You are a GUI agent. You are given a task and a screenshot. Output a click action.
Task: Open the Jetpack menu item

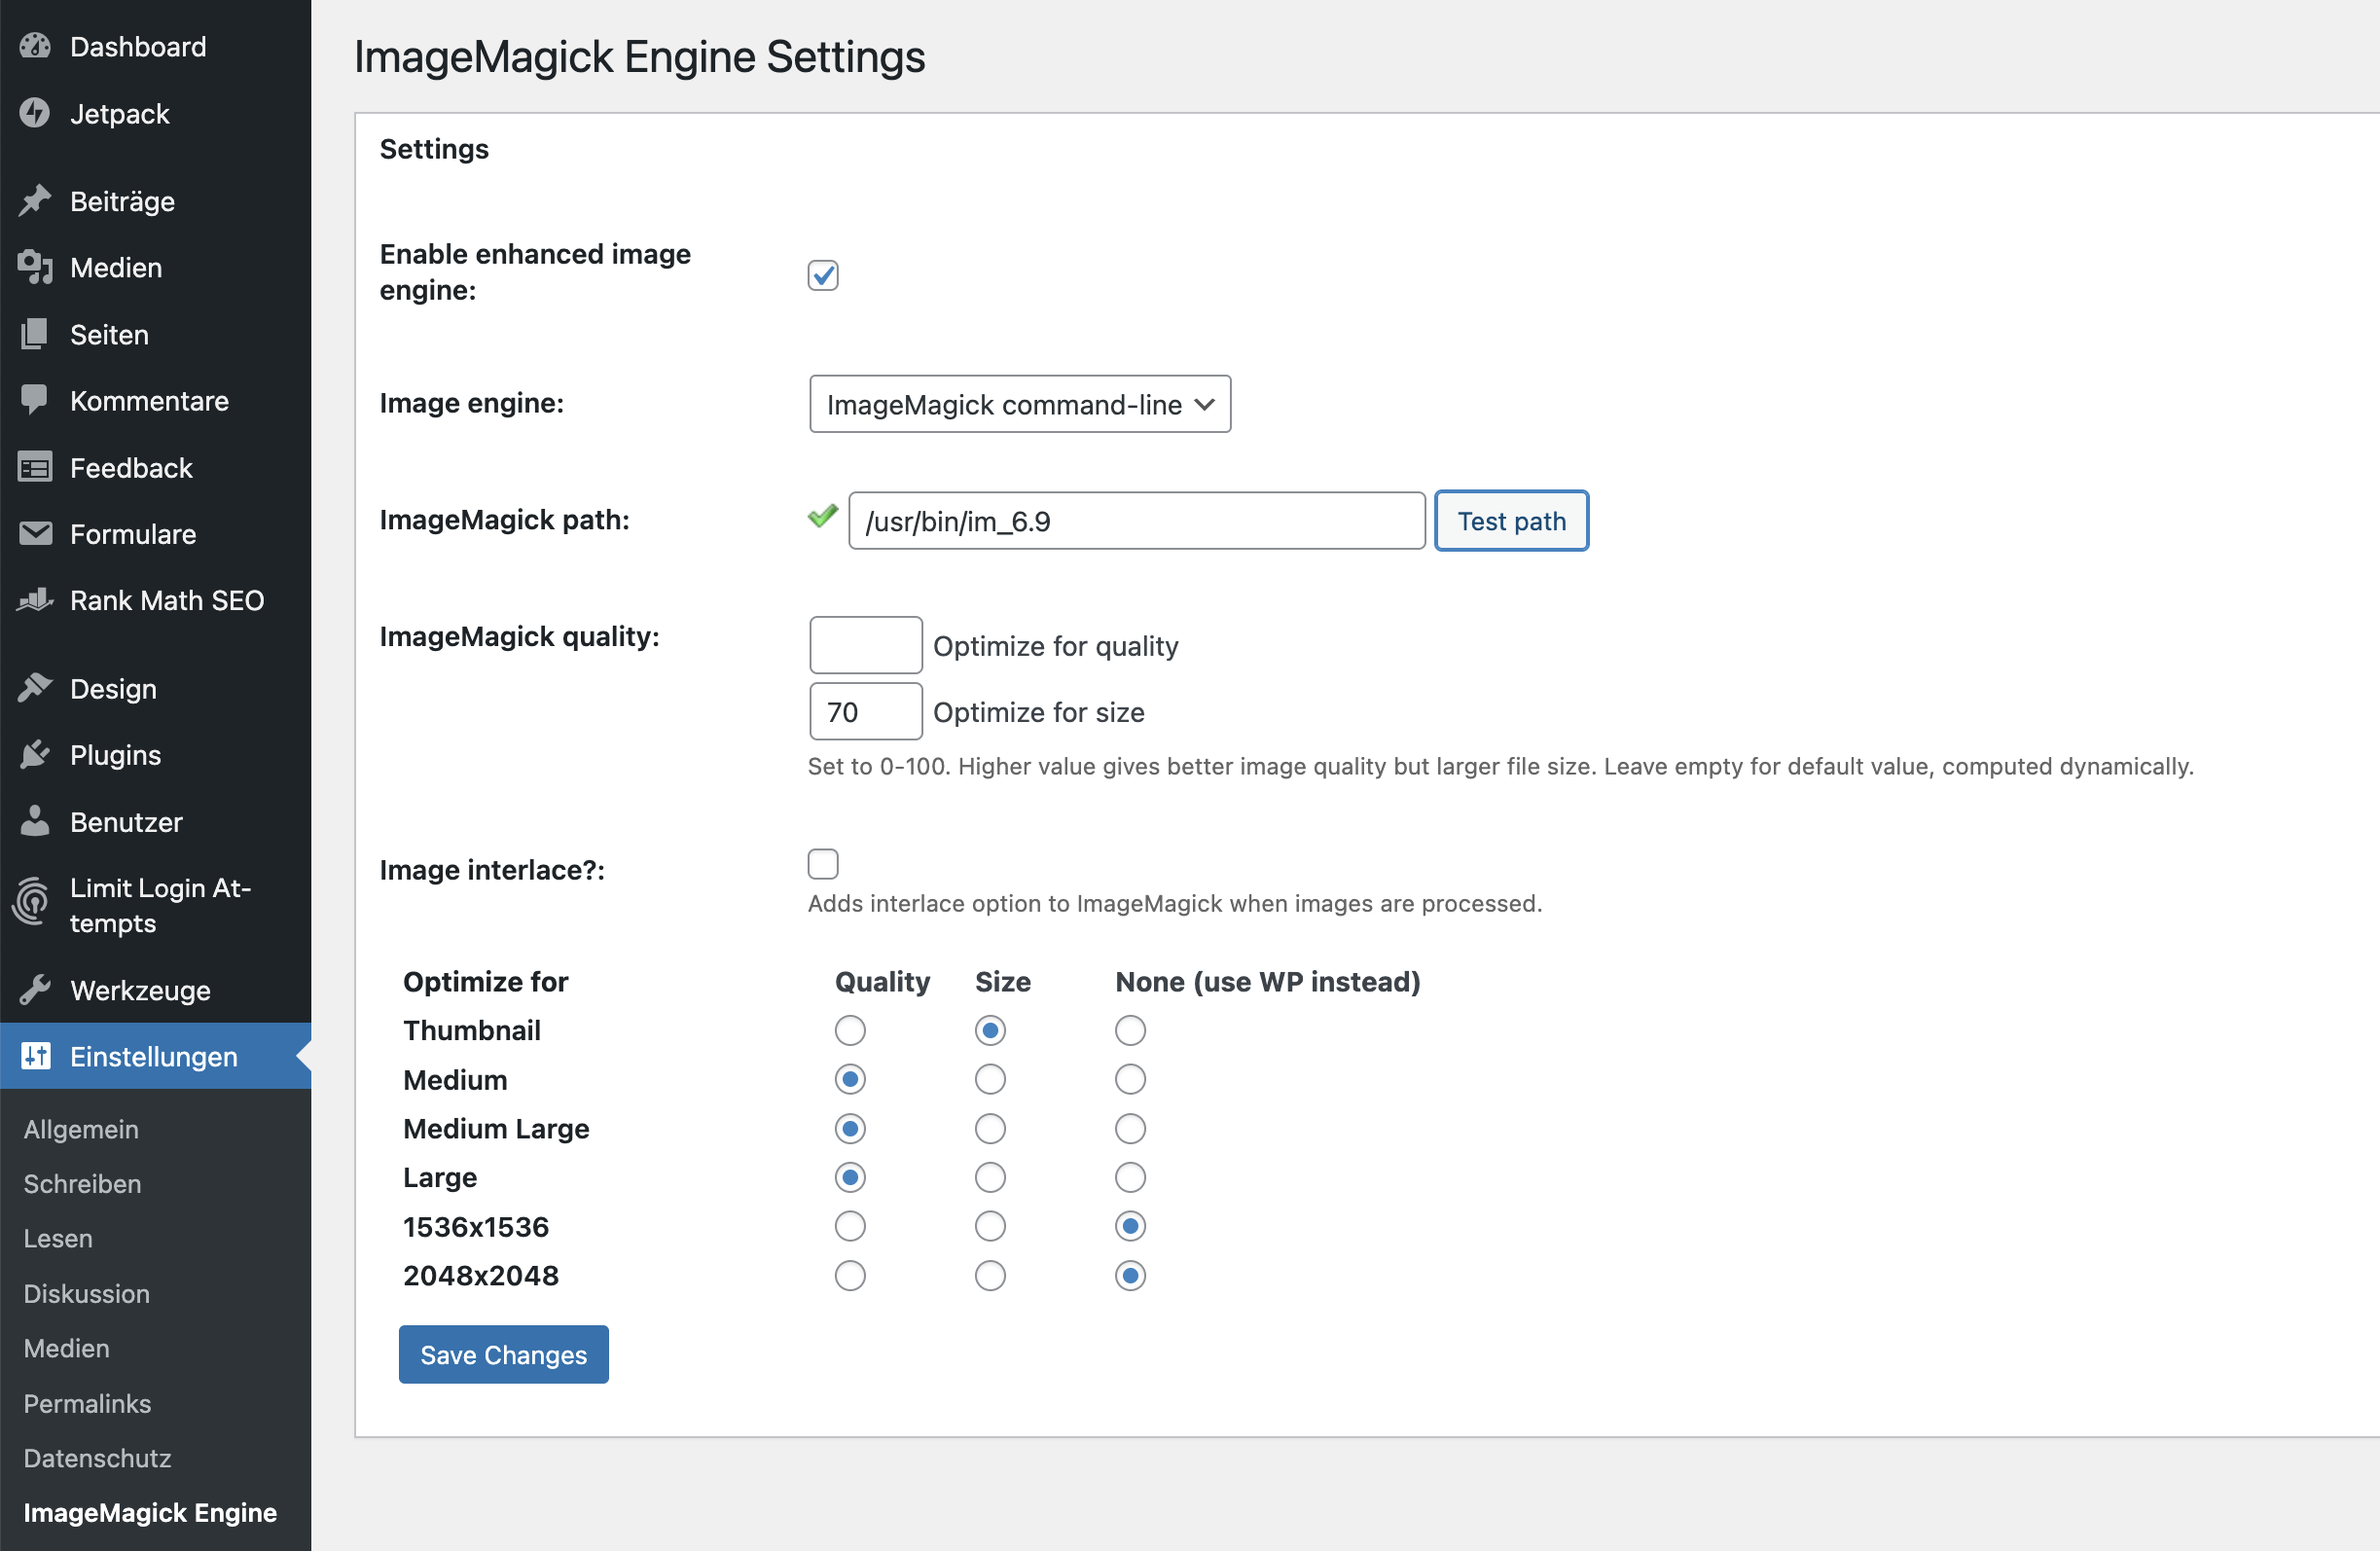click(155, 113)
